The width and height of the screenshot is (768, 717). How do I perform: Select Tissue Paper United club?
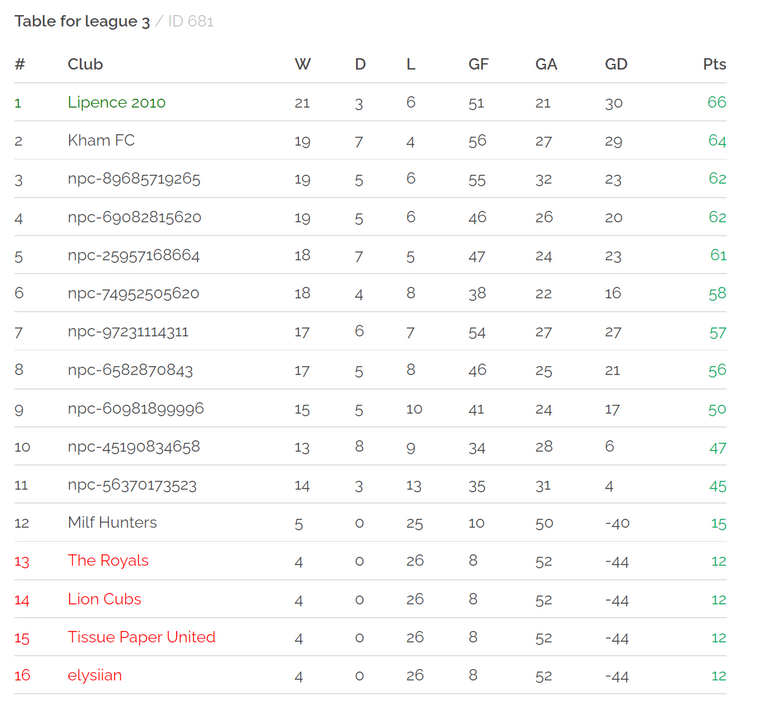(142, 637)
